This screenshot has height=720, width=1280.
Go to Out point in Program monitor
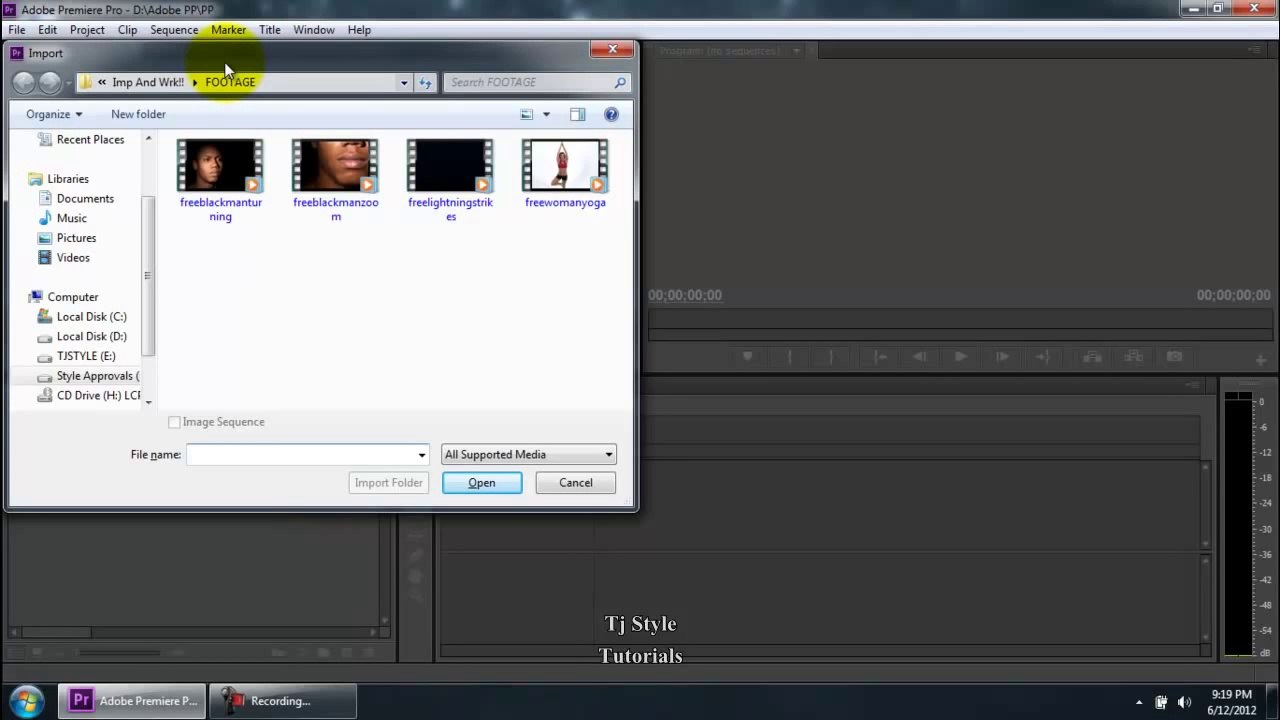[x=1043, y=357]
